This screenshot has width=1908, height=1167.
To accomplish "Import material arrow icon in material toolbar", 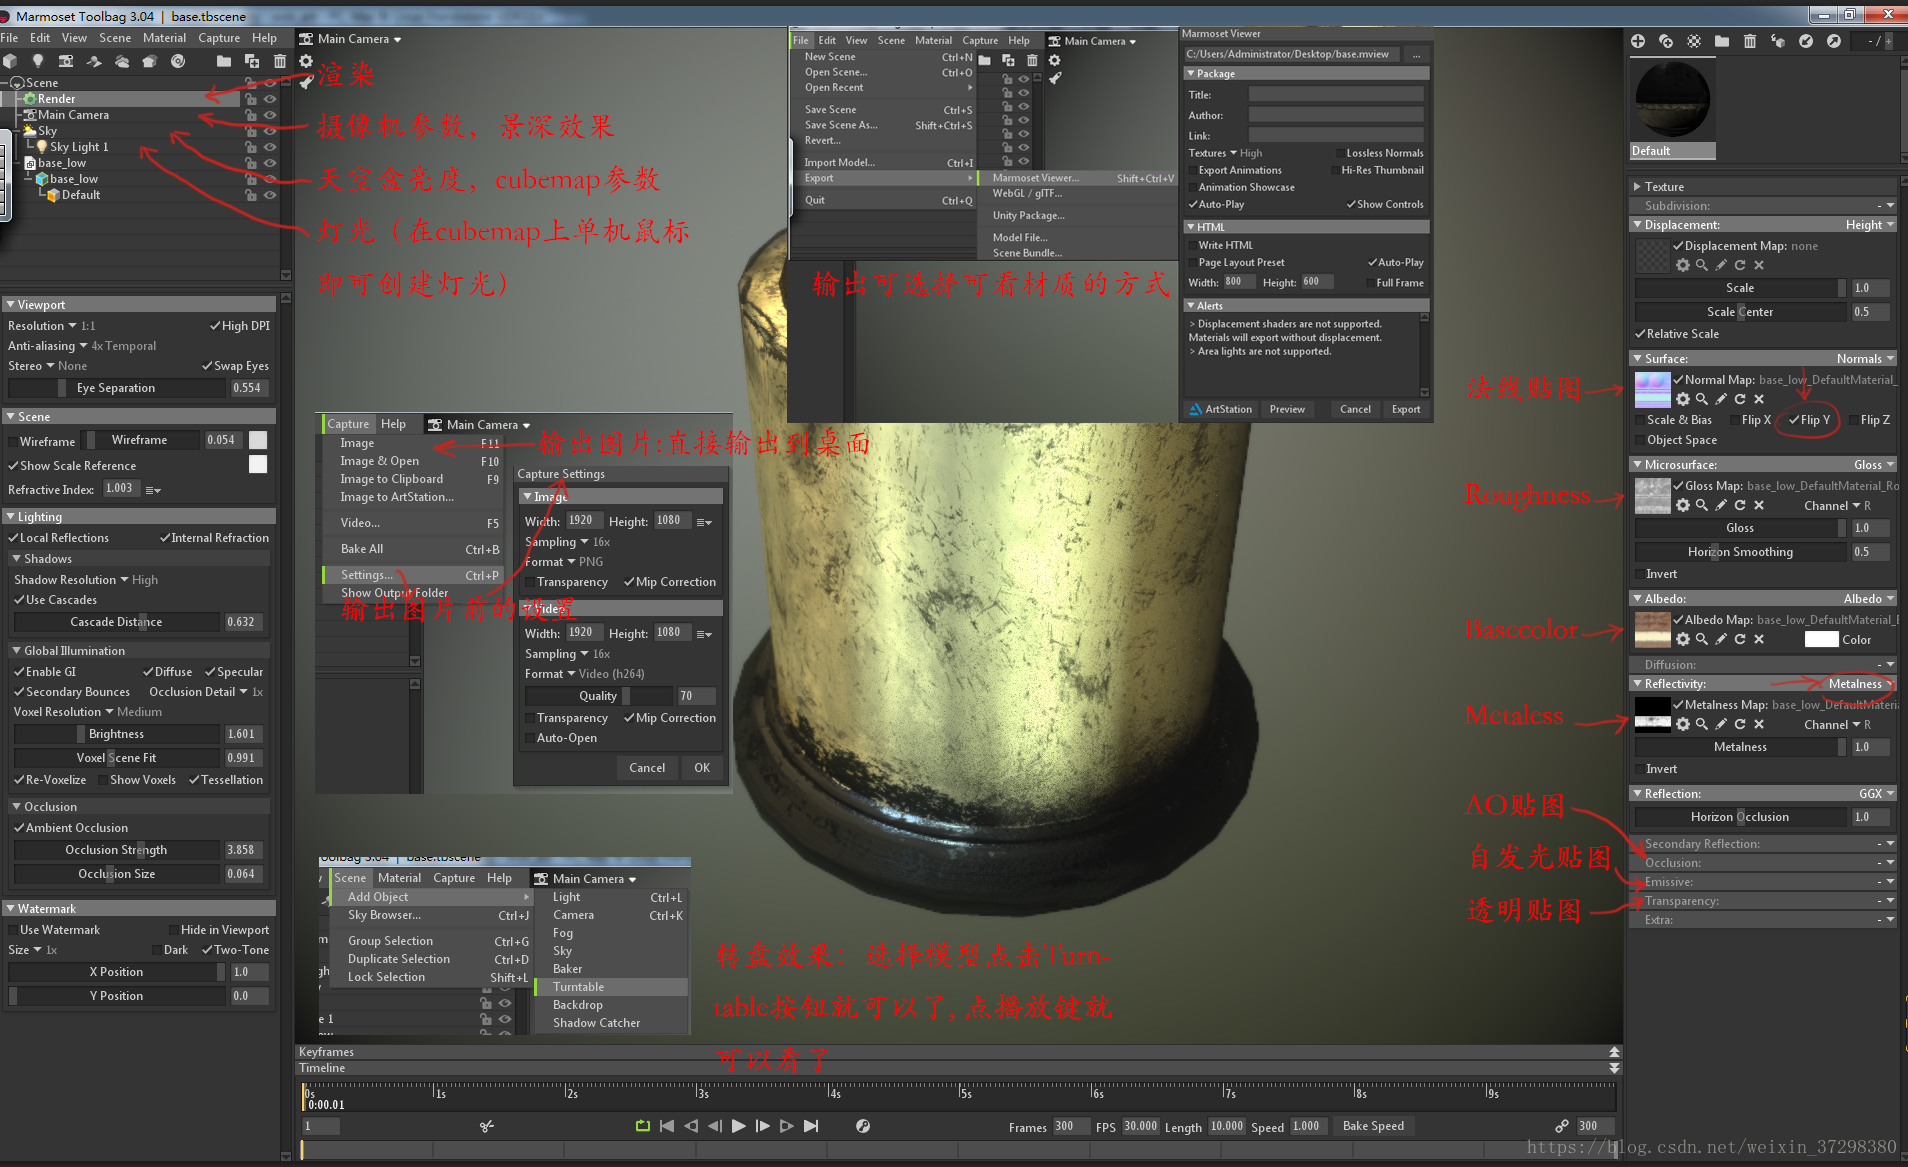I will pos(1806,41).
